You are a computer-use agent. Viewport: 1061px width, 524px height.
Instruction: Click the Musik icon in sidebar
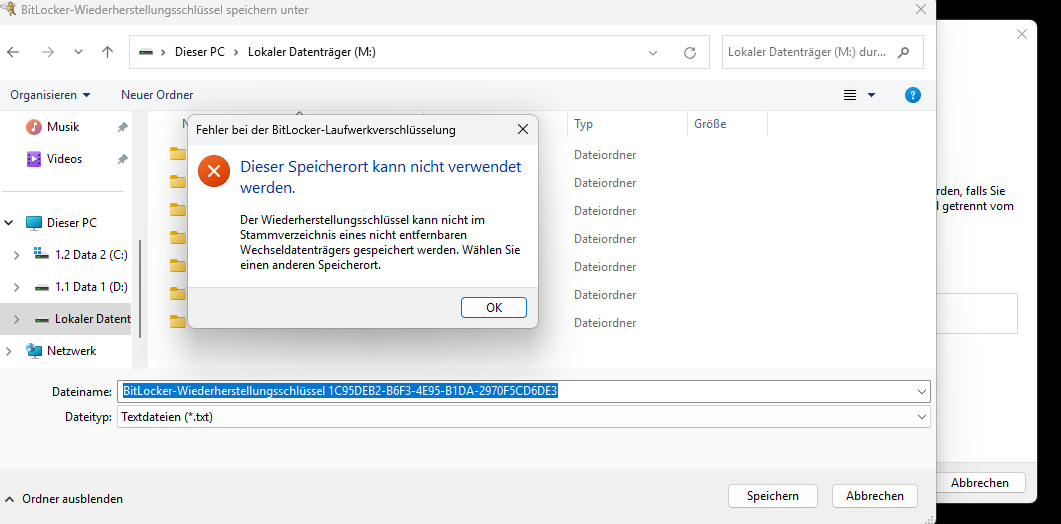click(x=34, y=127)
